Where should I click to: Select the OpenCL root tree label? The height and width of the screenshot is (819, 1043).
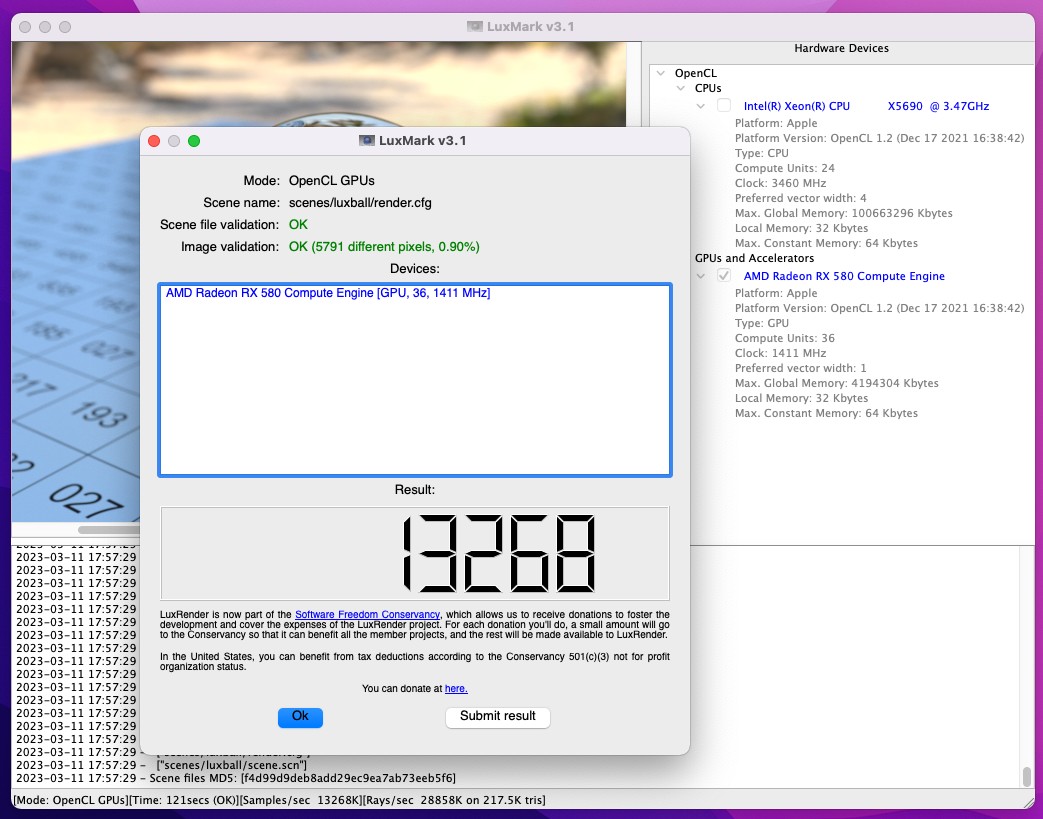[x=696, y=73]
